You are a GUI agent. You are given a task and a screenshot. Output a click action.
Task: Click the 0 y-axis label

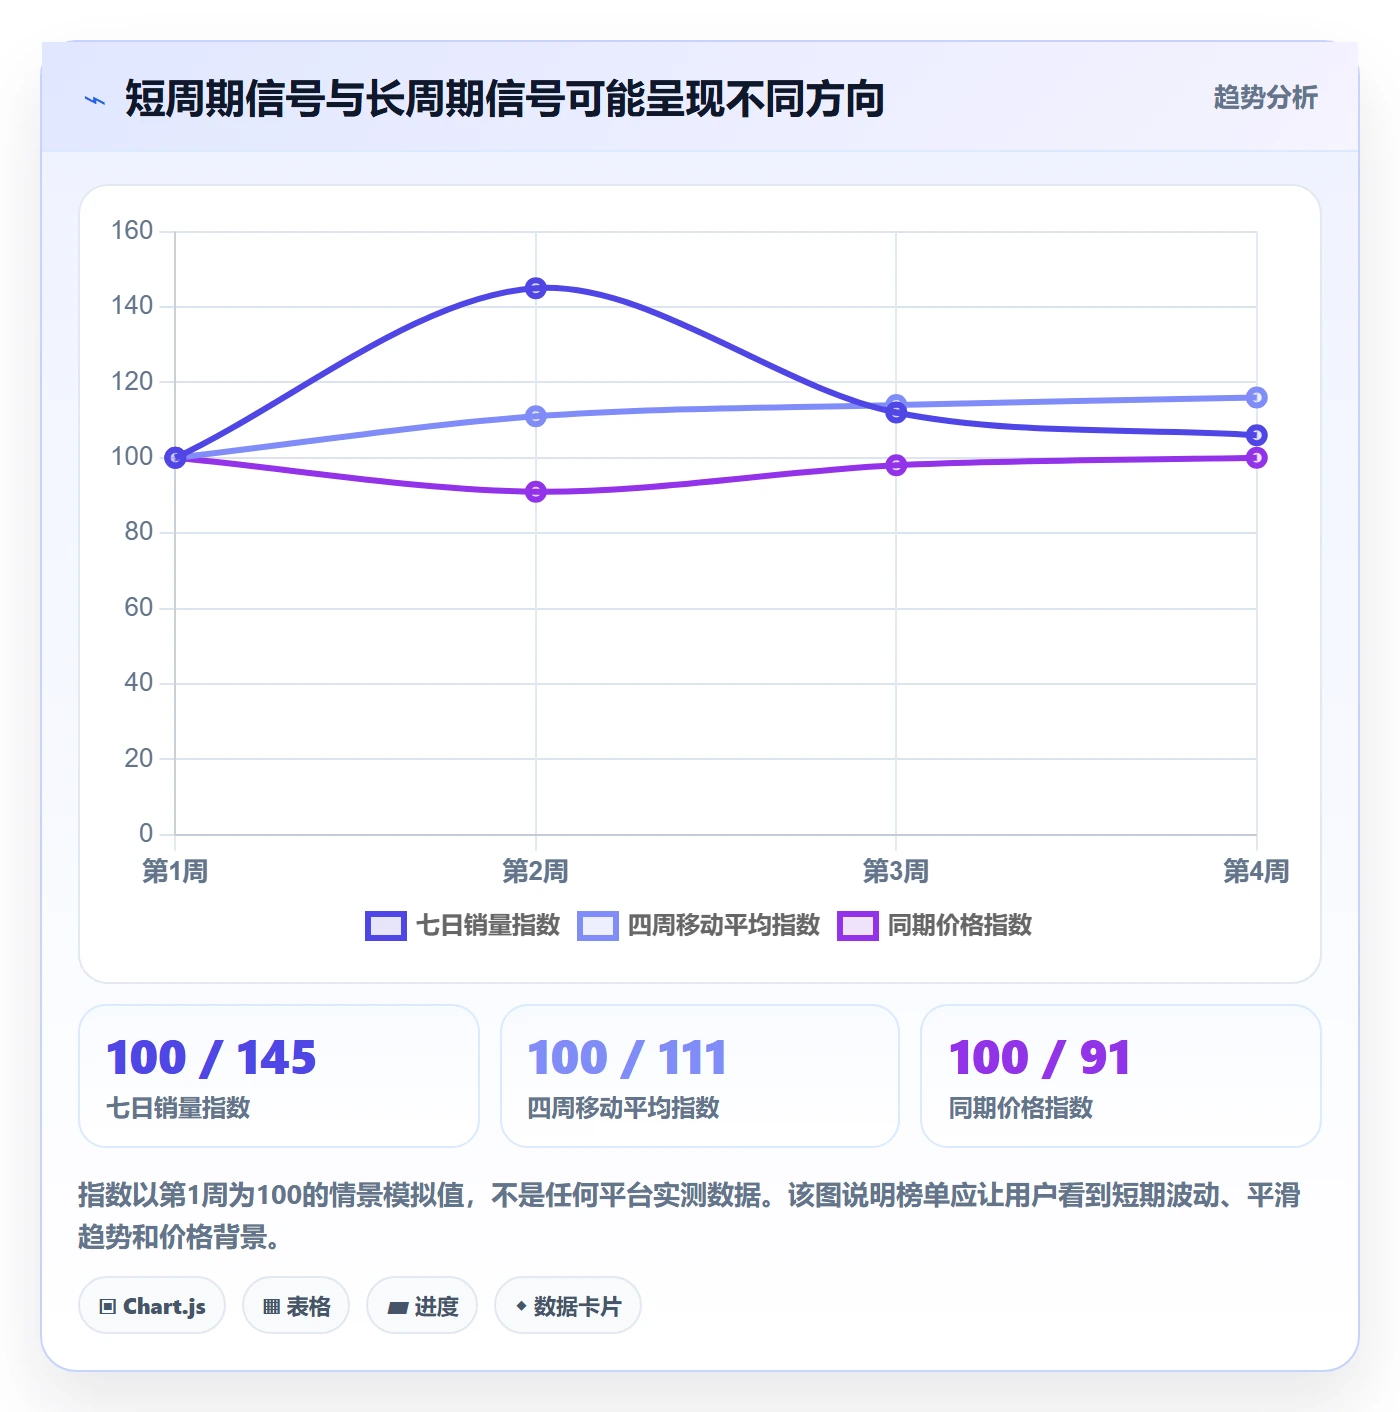146,834
